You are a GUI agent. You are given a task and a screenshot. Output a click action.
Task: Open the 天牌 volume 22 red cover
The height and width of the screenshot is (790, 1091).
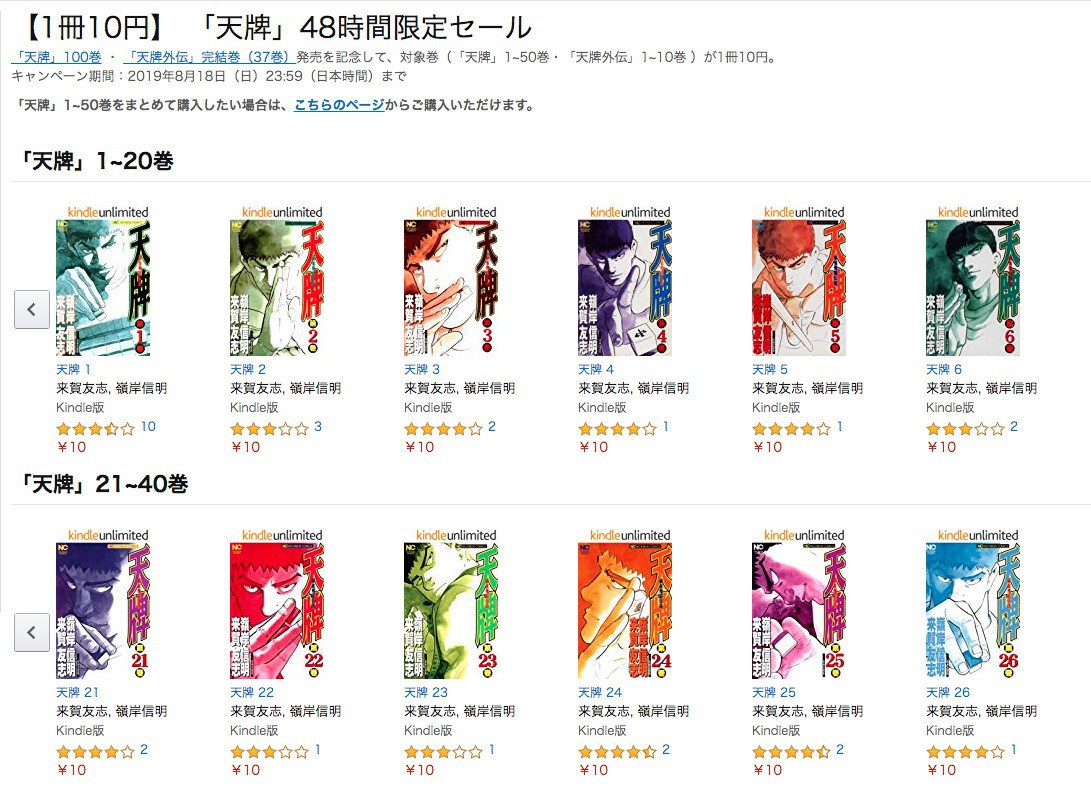pyautogui.click(x=277, y=611)
